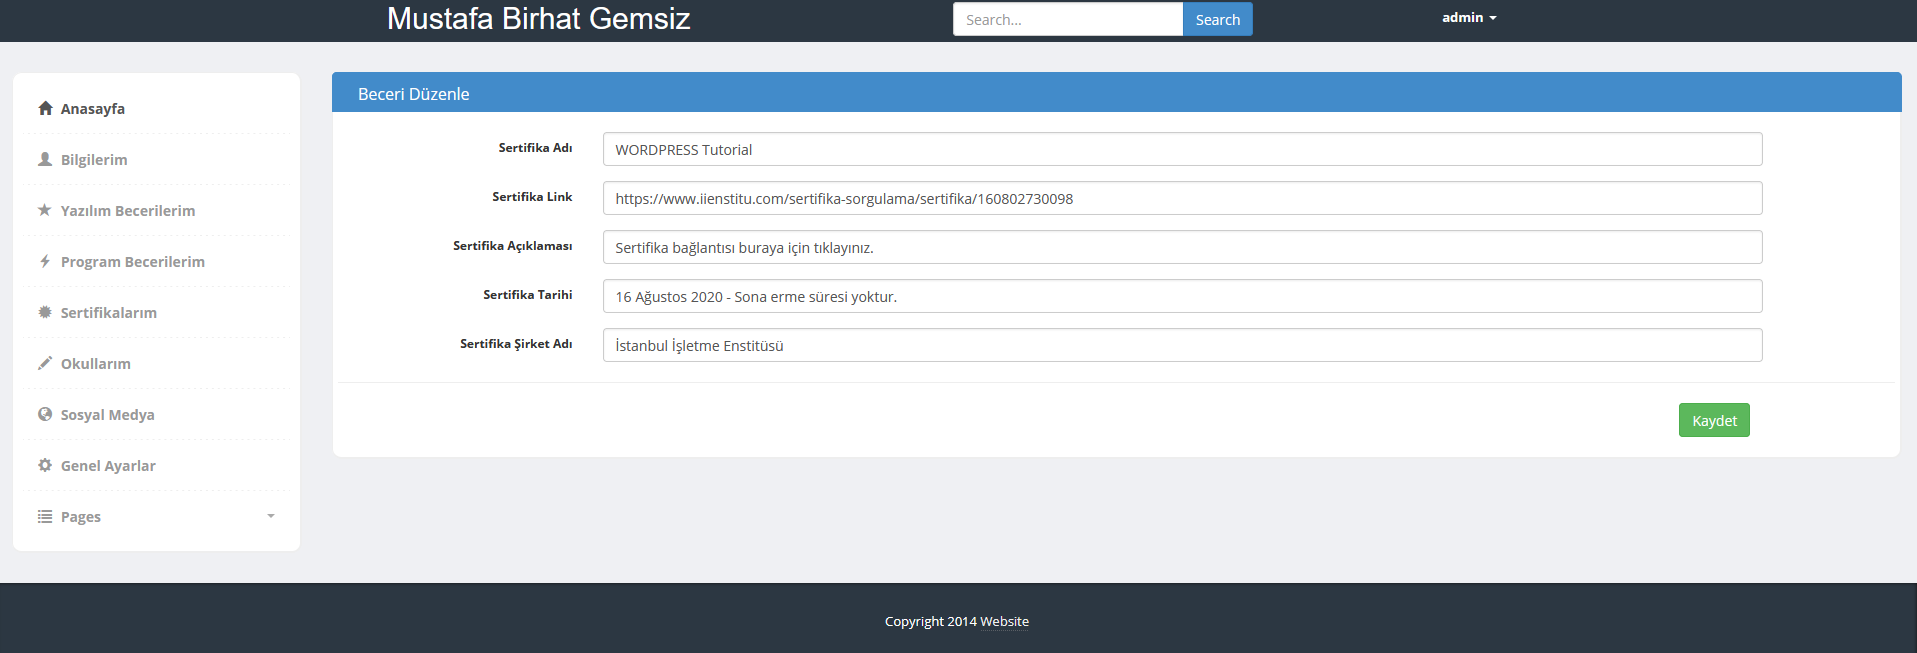
Task: Click the Sertifika Şirket Adı input field
Action: point(1182,345)
